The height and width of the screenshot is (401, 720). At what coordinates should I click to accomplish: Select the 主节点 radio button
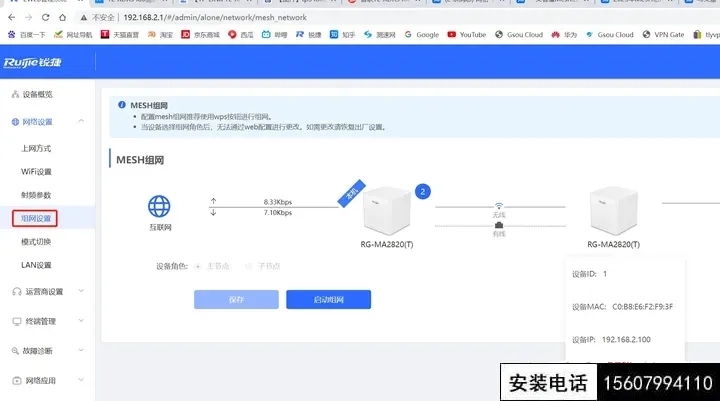coord(198,266)
